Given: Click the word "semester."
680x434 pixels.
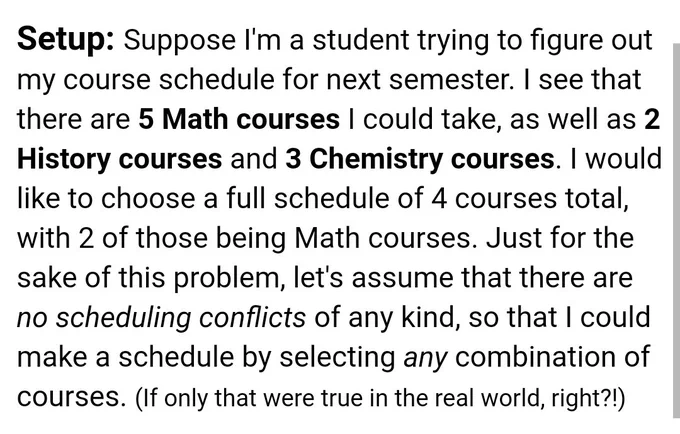Looking at the screenshot, I should pos(451,80).
